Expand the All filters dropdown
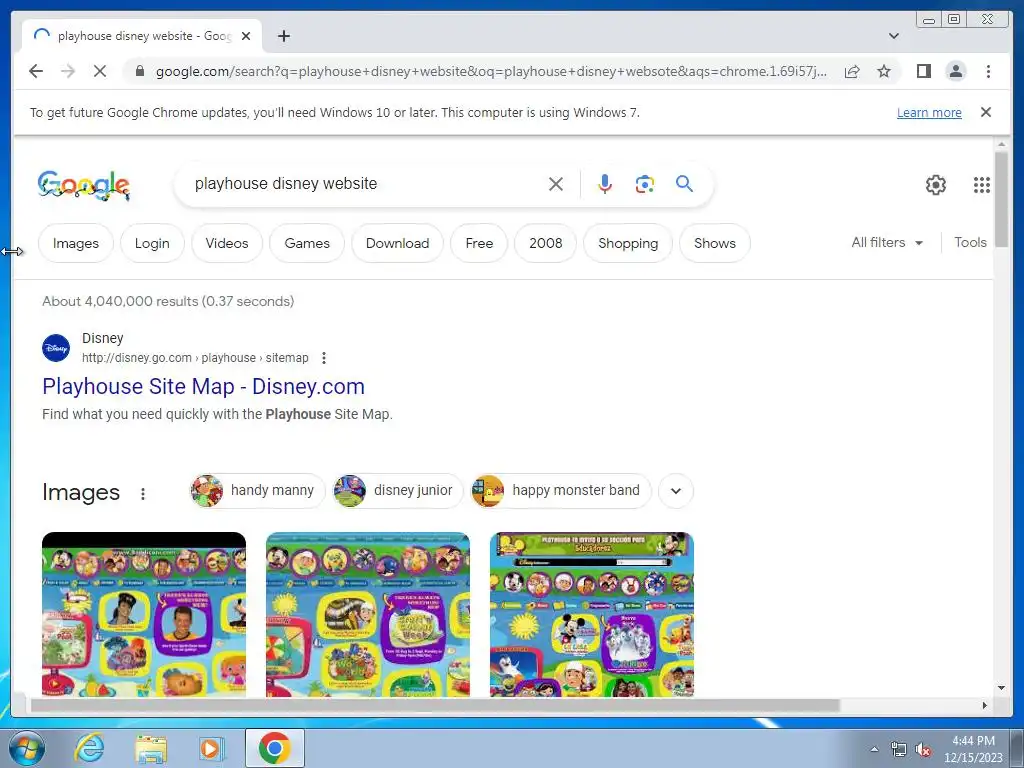 (887, 242)
